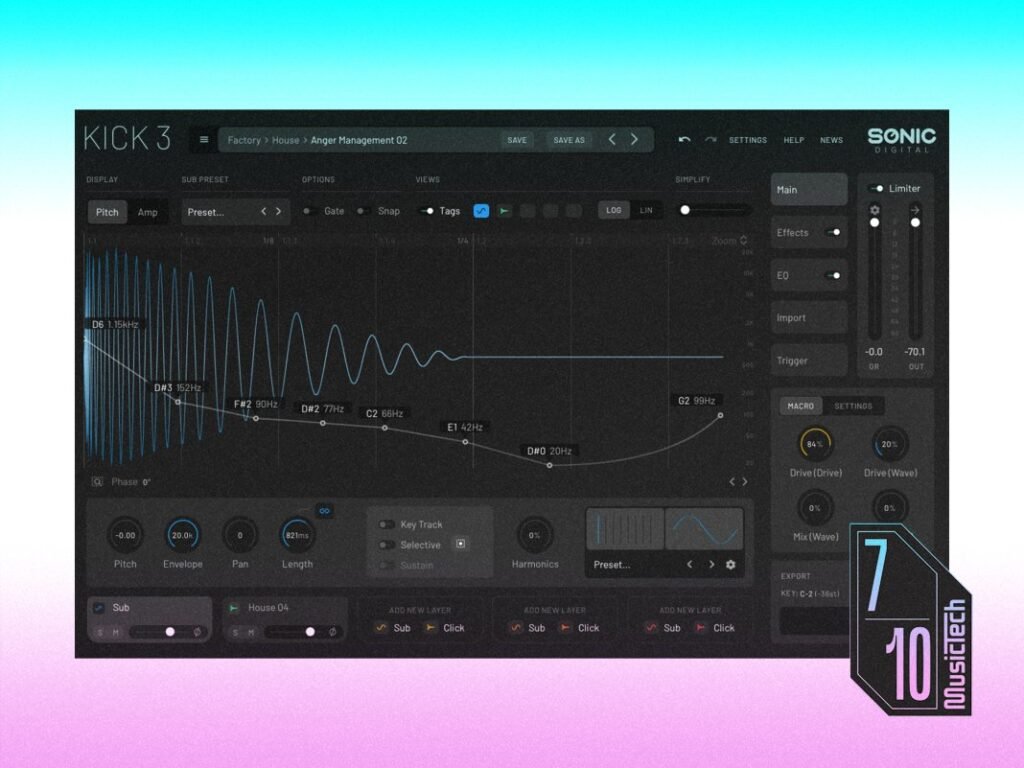Switch off the Limiter toggle
The height and width of the screenshot is (768, 1024).
tap(876, 189)
